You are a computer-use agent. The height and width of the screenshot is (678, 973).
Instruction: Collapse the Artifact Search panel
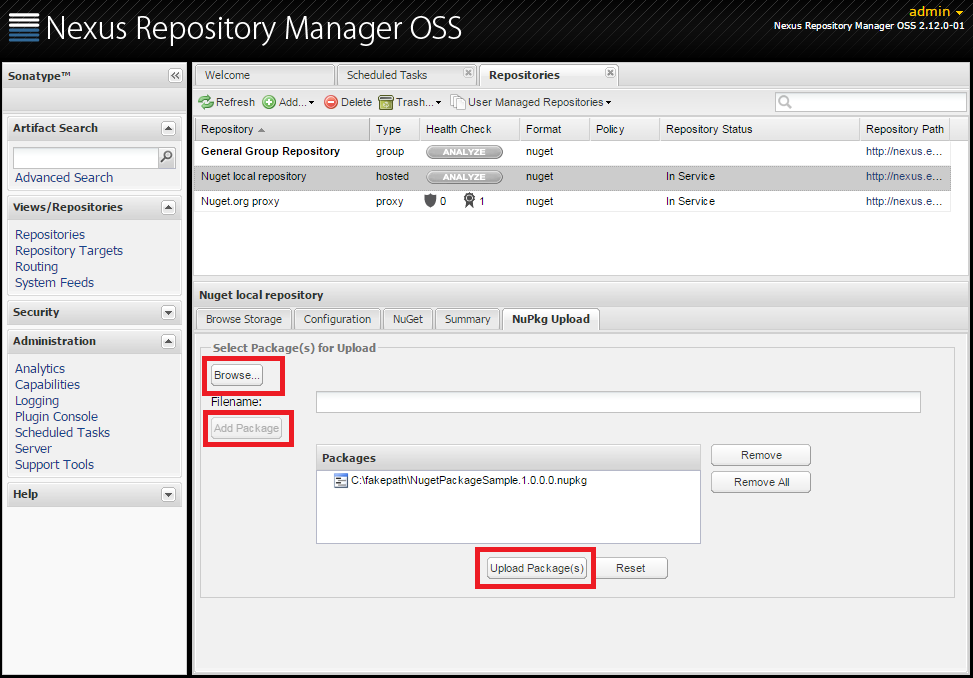tap(168, 128)
